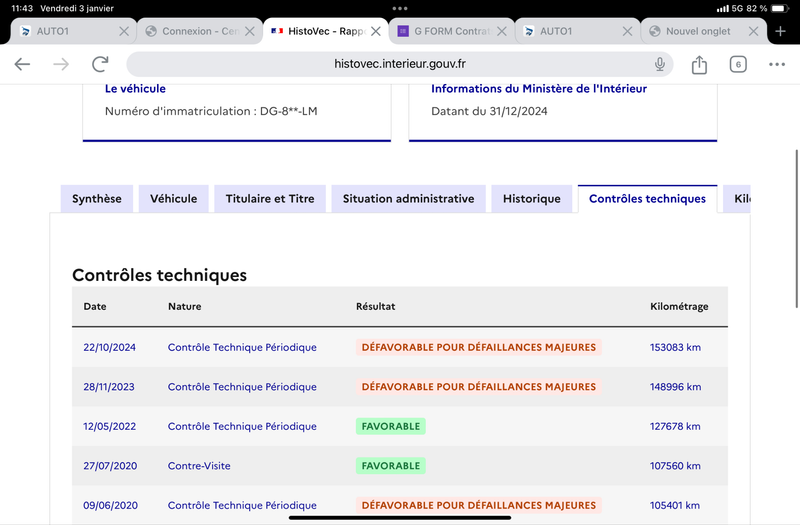800x525 pixels.
Task: Open the Titulaire et Titre tab
Action: [x=270, y=198]
